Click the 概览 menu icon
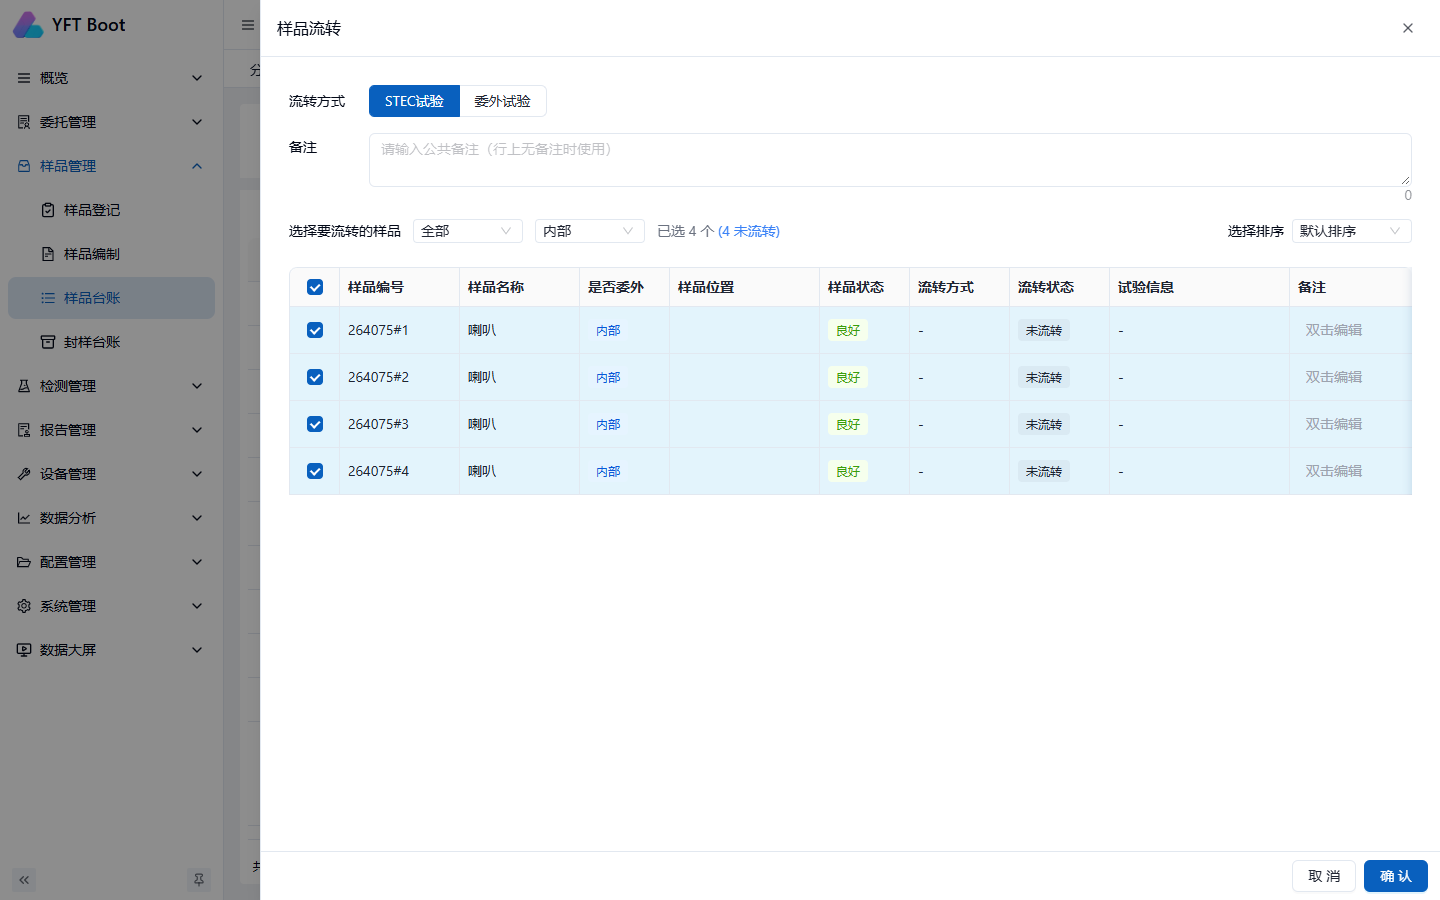Image resolution: width=1440 pixels, height=900 pixels. (x=24, y=78)
